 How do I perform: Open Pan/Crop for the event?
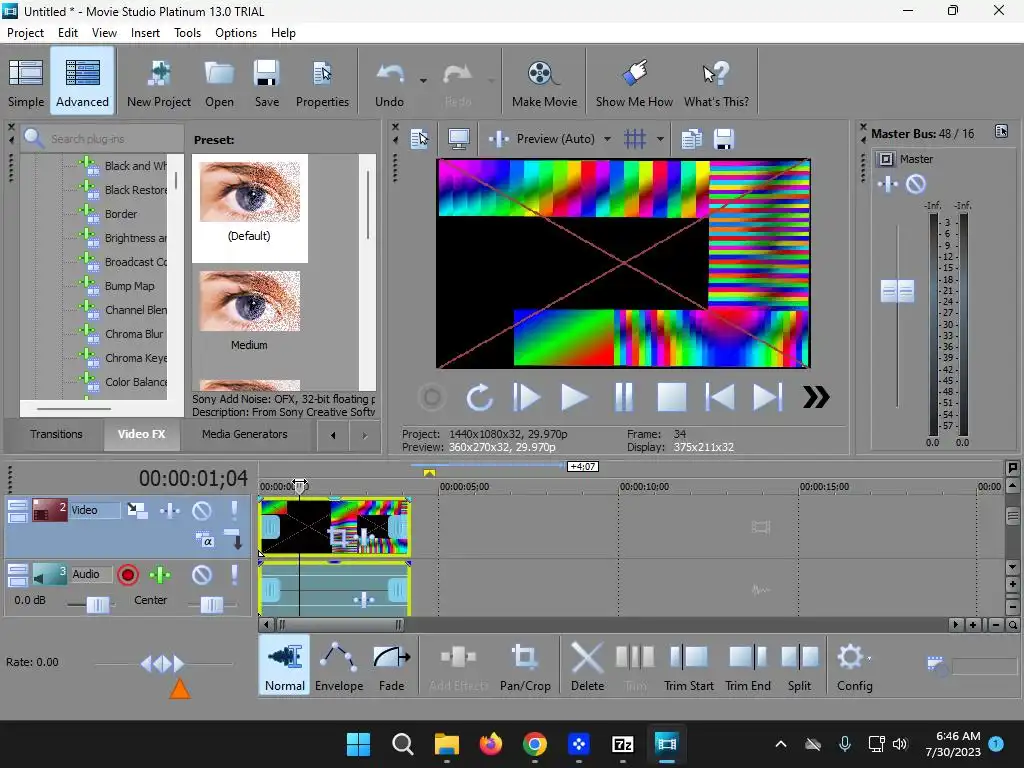(x=525, y=666)
